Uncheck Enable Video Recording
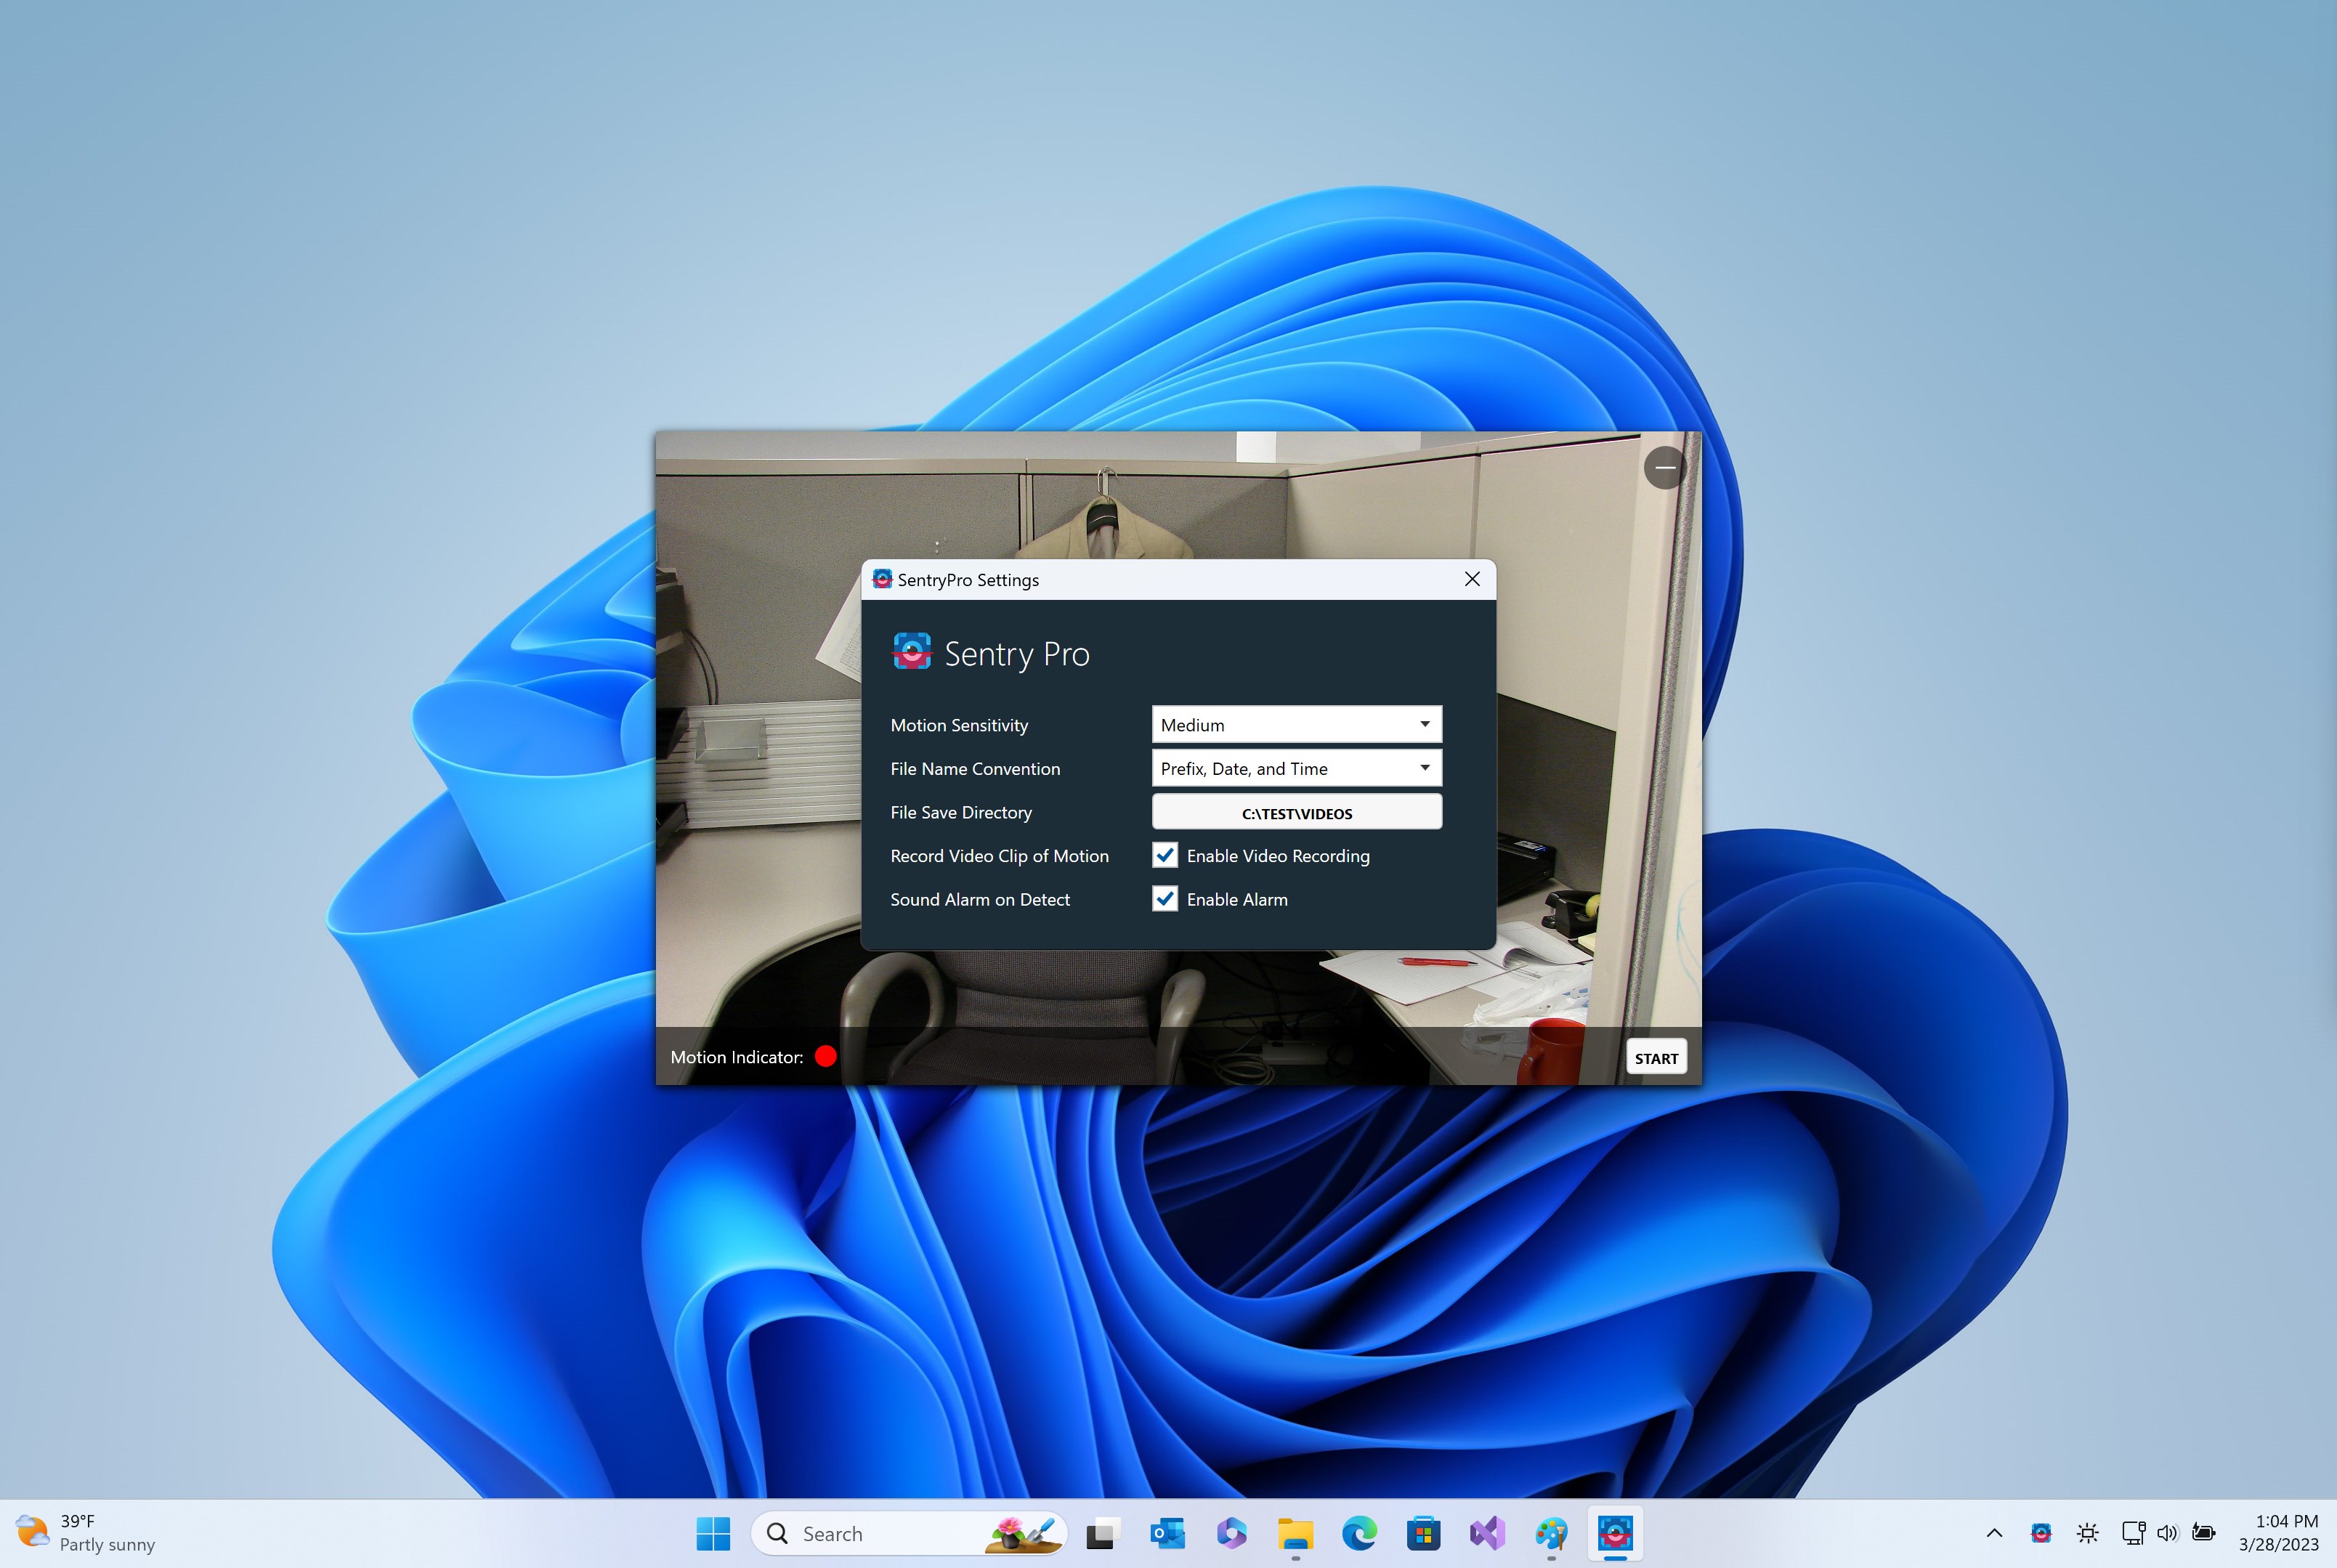This screenshot has width=2337, height=1568. (x=1164, y=855)
